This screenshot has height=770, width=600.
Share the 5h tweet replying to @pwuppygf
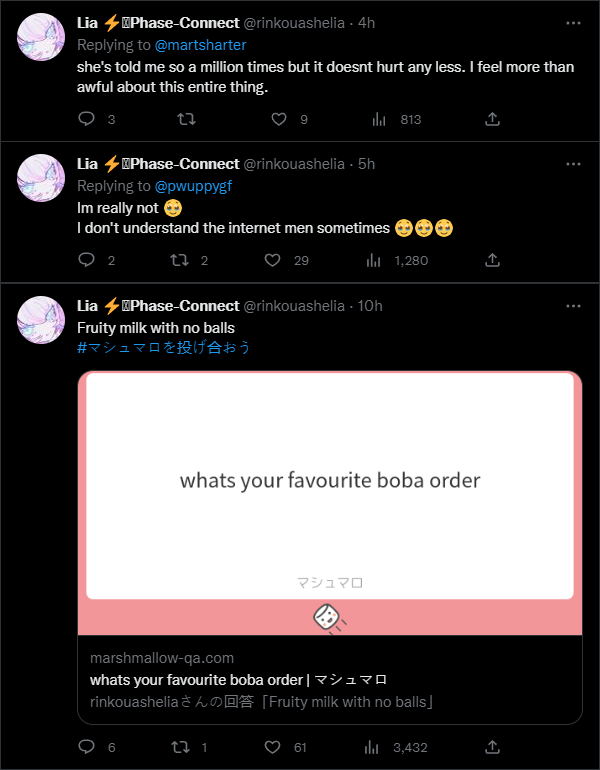coord(492,260)
